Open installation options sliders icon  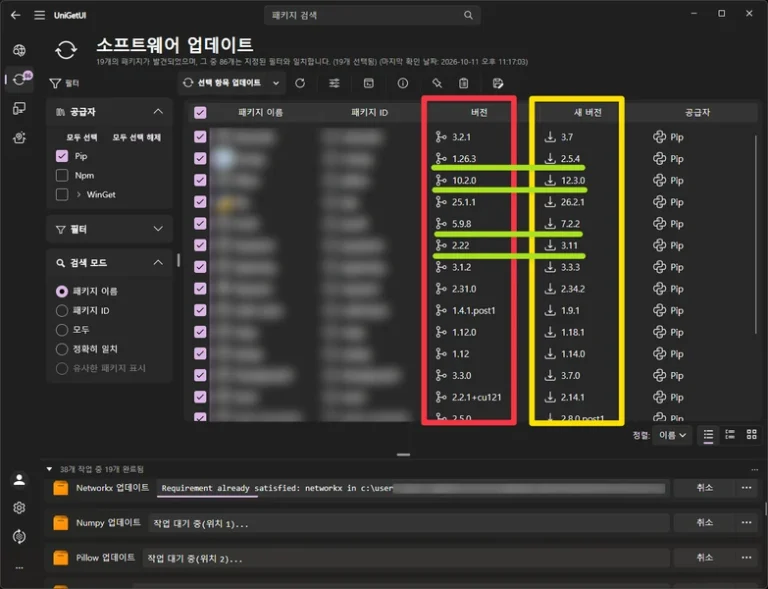[x=334, y=83]
